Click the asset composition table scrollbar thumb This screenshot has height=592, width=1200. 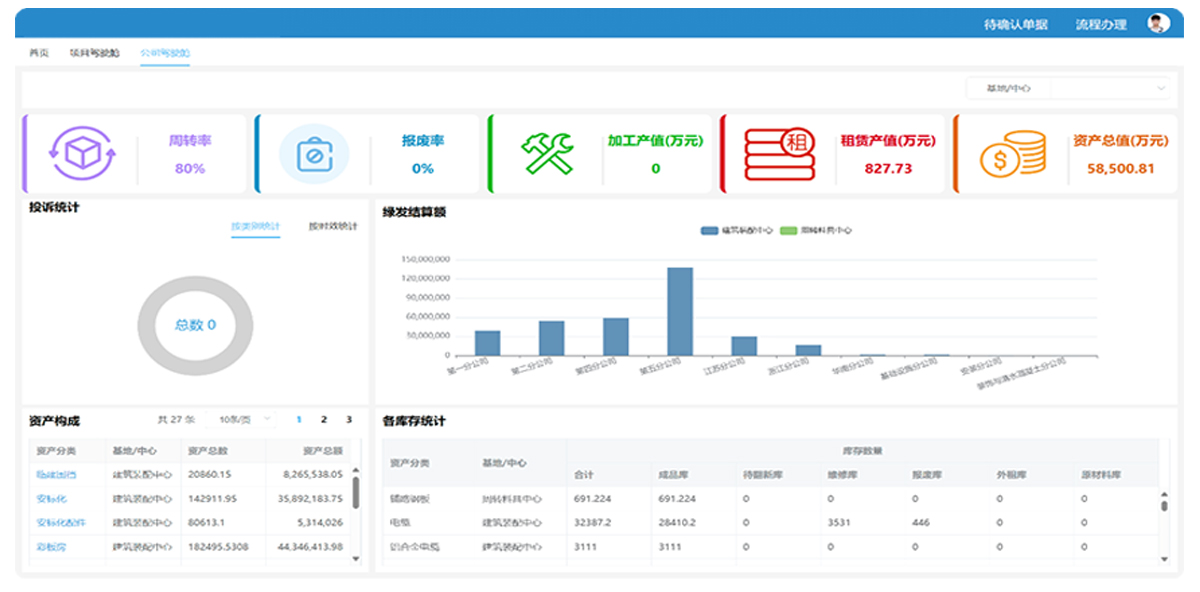click(x=356, y=491)
